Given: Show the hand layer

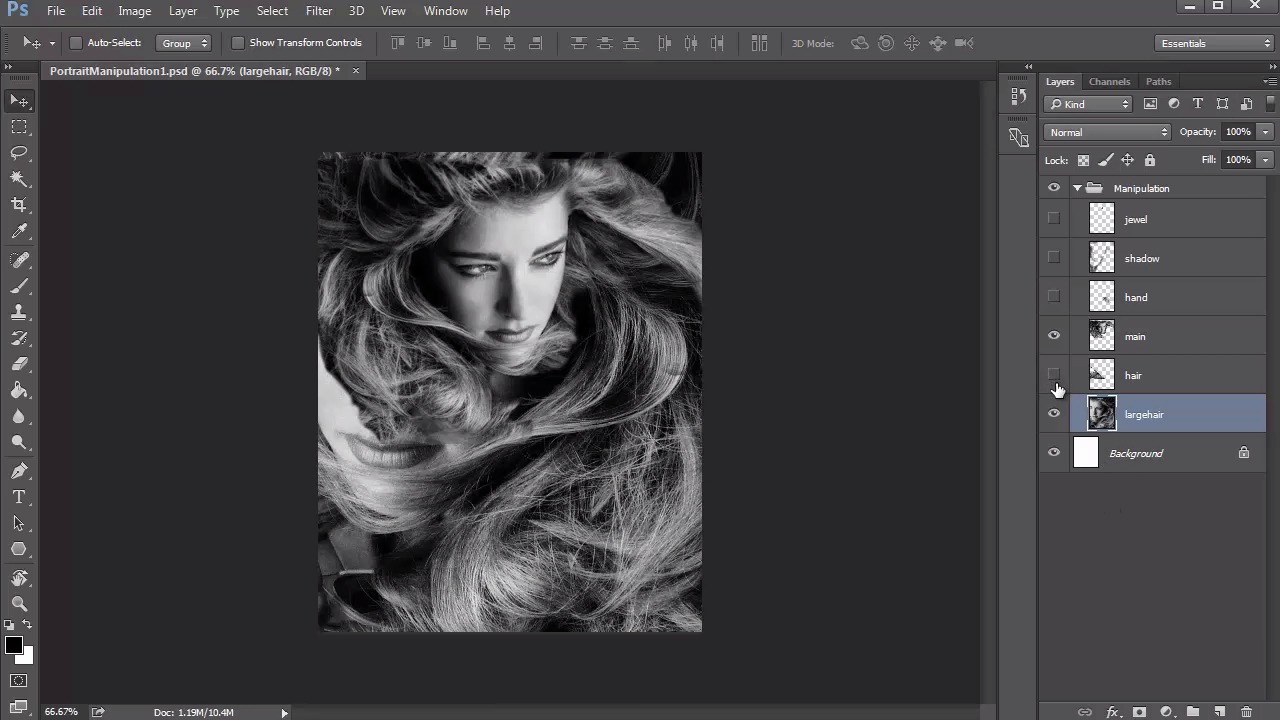Looking at the screenshot, I should 1054,297.
